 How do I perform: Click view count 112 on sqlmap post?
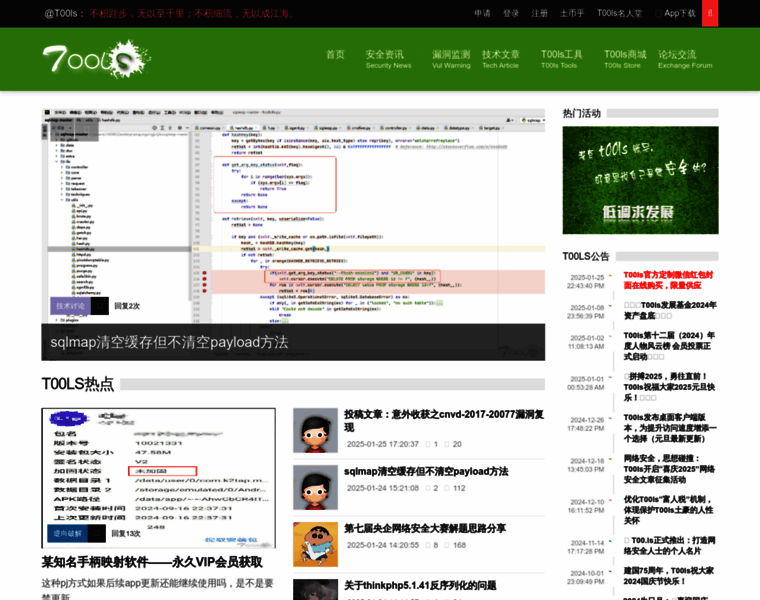(459, 488)
